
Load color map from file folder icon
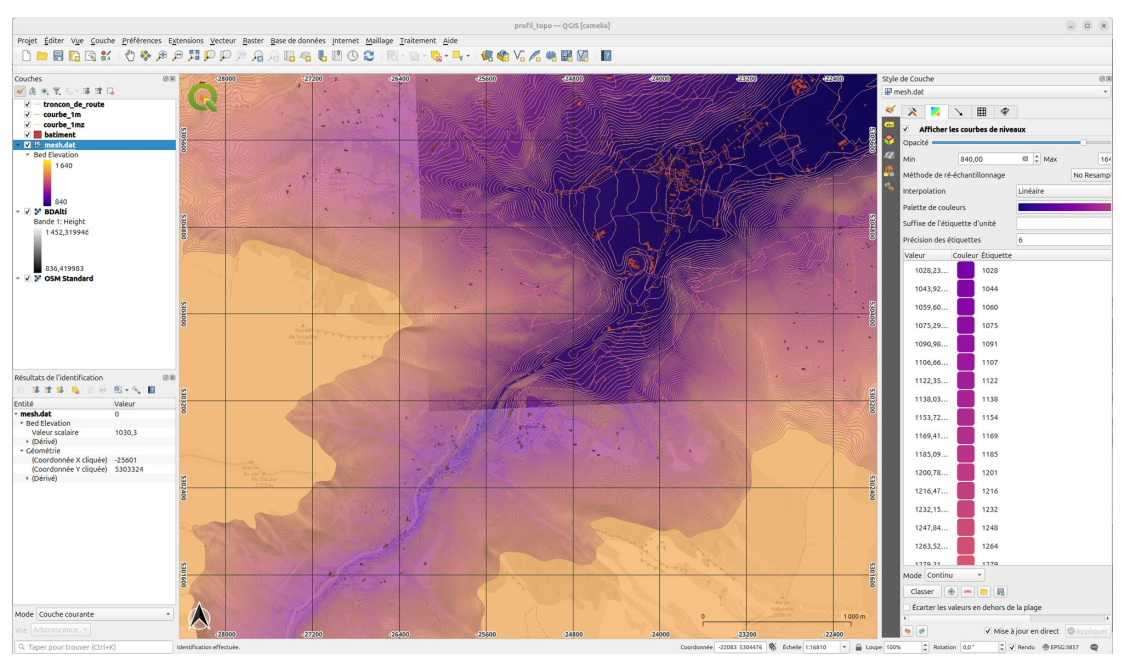tap(982, 592)
